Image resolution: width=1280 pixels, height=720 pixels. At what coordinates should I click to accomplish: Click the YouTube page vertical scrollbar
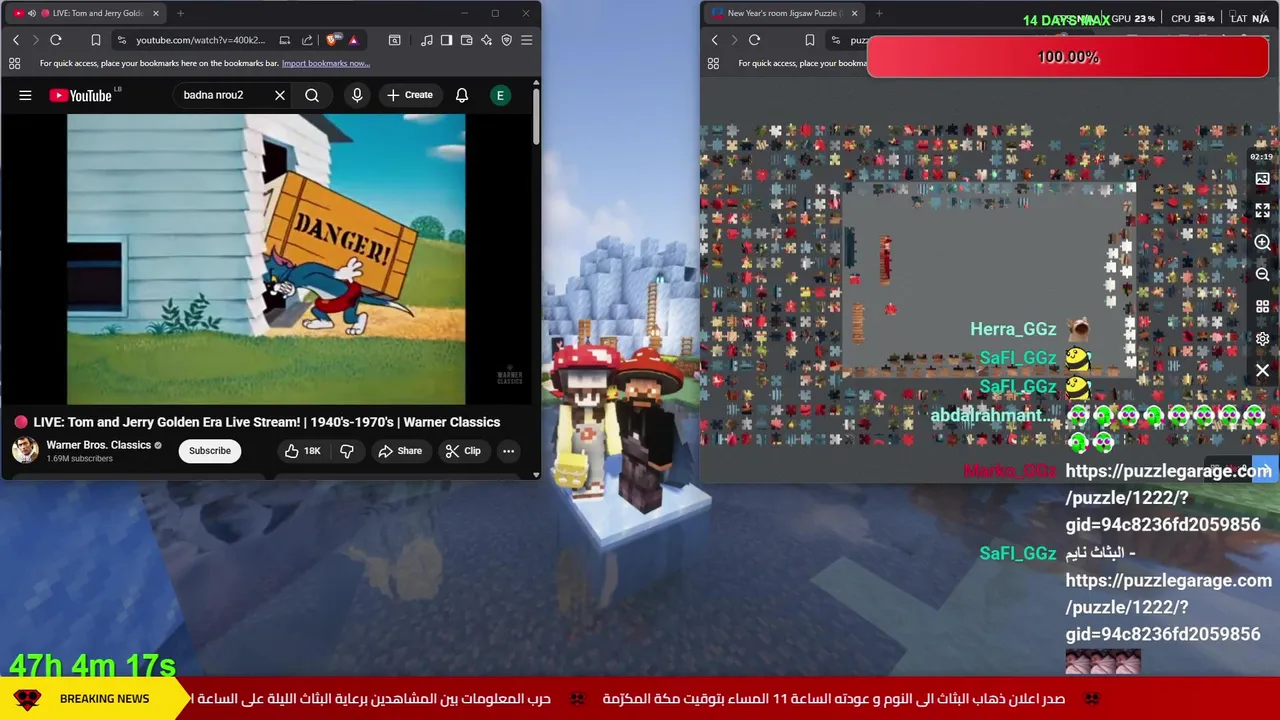coord(536,115)
